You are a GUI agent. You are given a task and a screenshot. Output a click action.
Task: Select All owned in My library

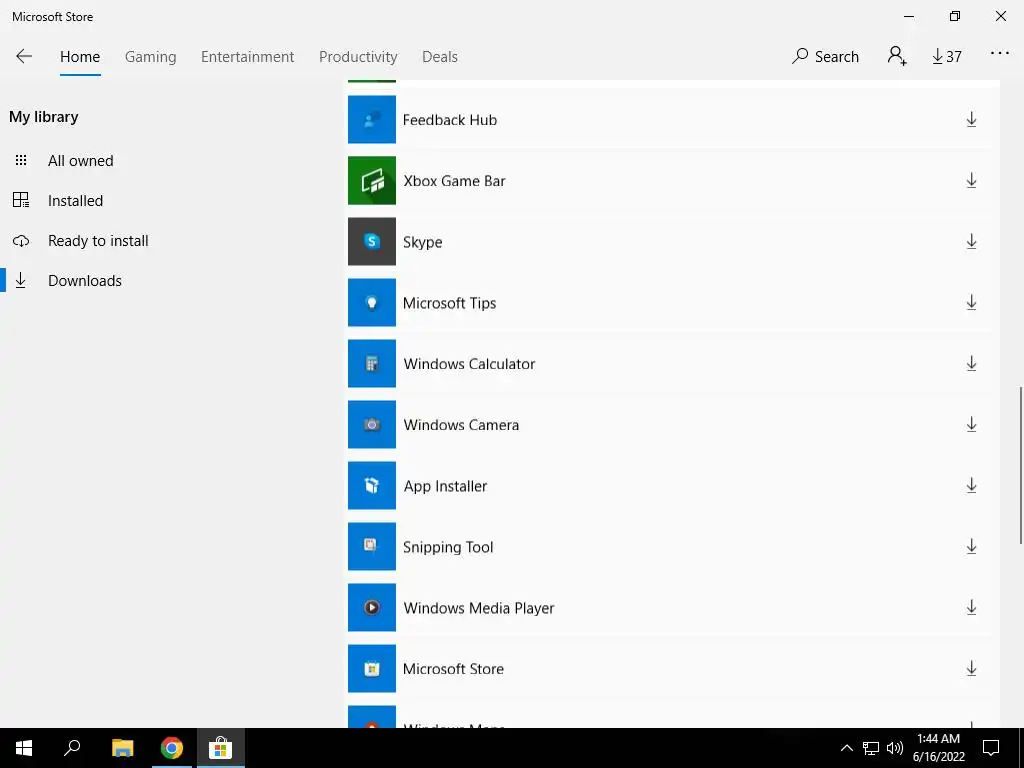[x=80, y=161]
